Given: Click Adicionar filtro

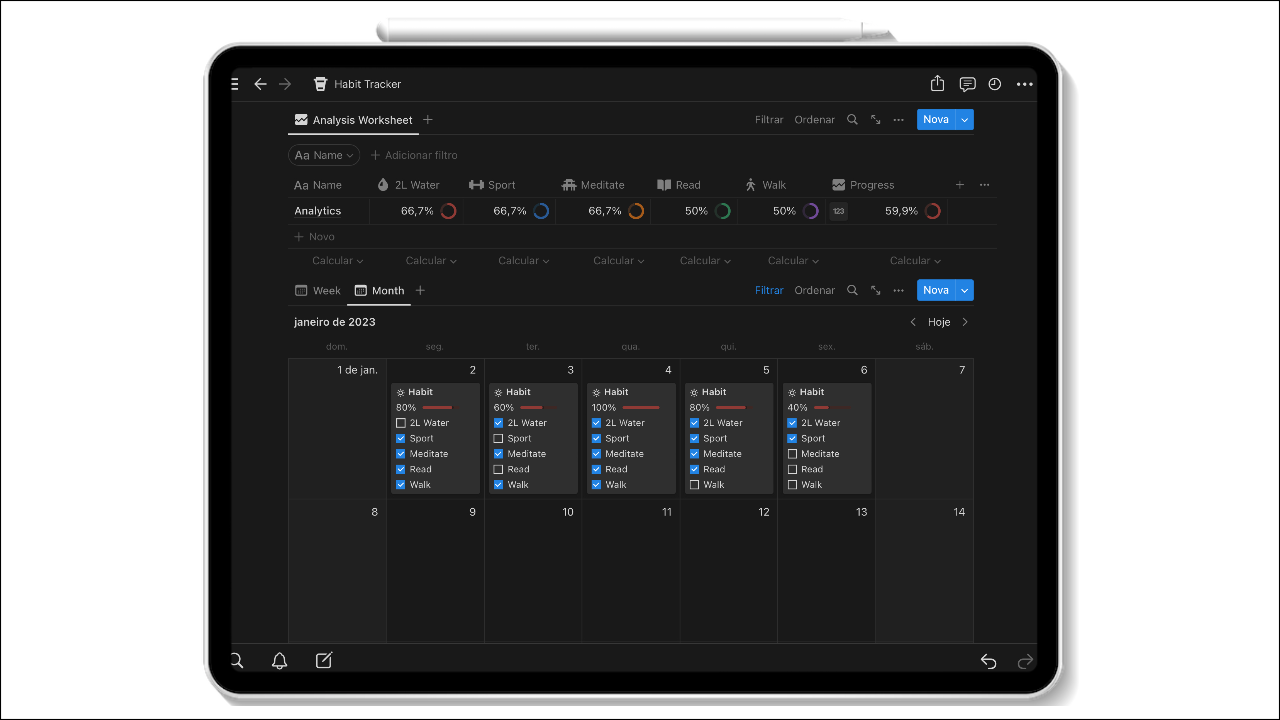Looking at the screenshot, I should click(x=414, y=155).
